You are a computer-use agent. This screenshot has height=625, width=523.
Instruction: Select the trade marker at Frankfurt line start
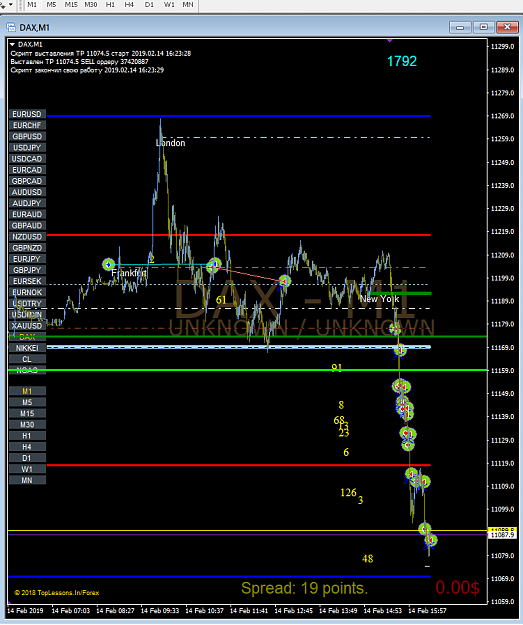click(x=108, y=264)
